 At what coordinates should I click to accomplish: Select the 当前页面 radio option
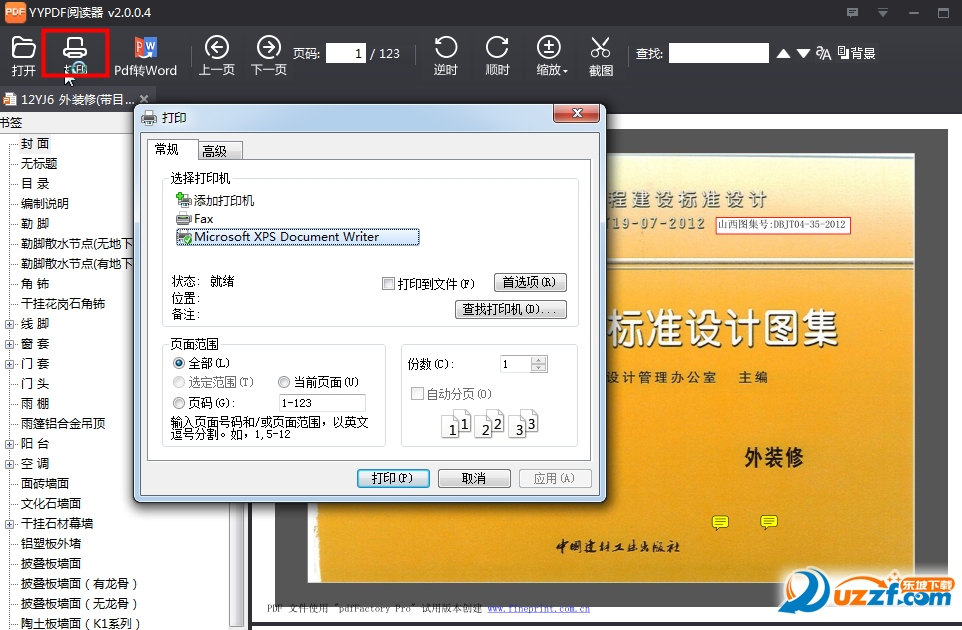point(283,382)
